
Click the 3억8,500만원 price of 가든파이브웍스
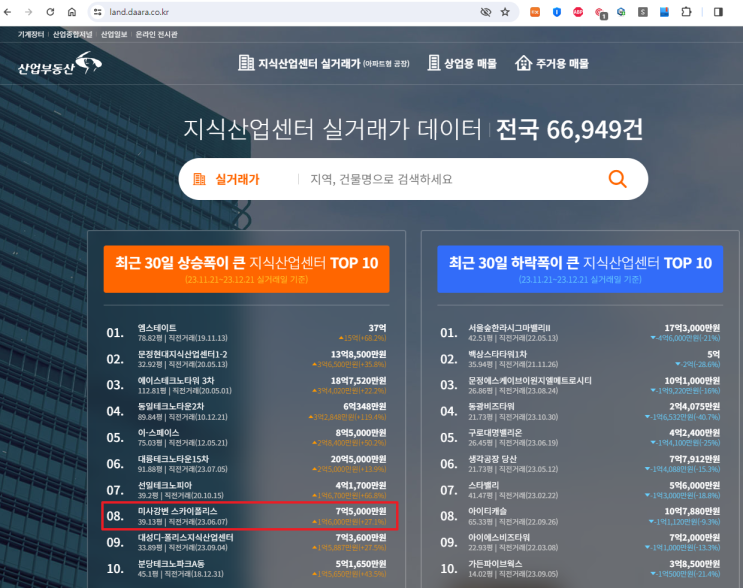(x=694, y=564)
